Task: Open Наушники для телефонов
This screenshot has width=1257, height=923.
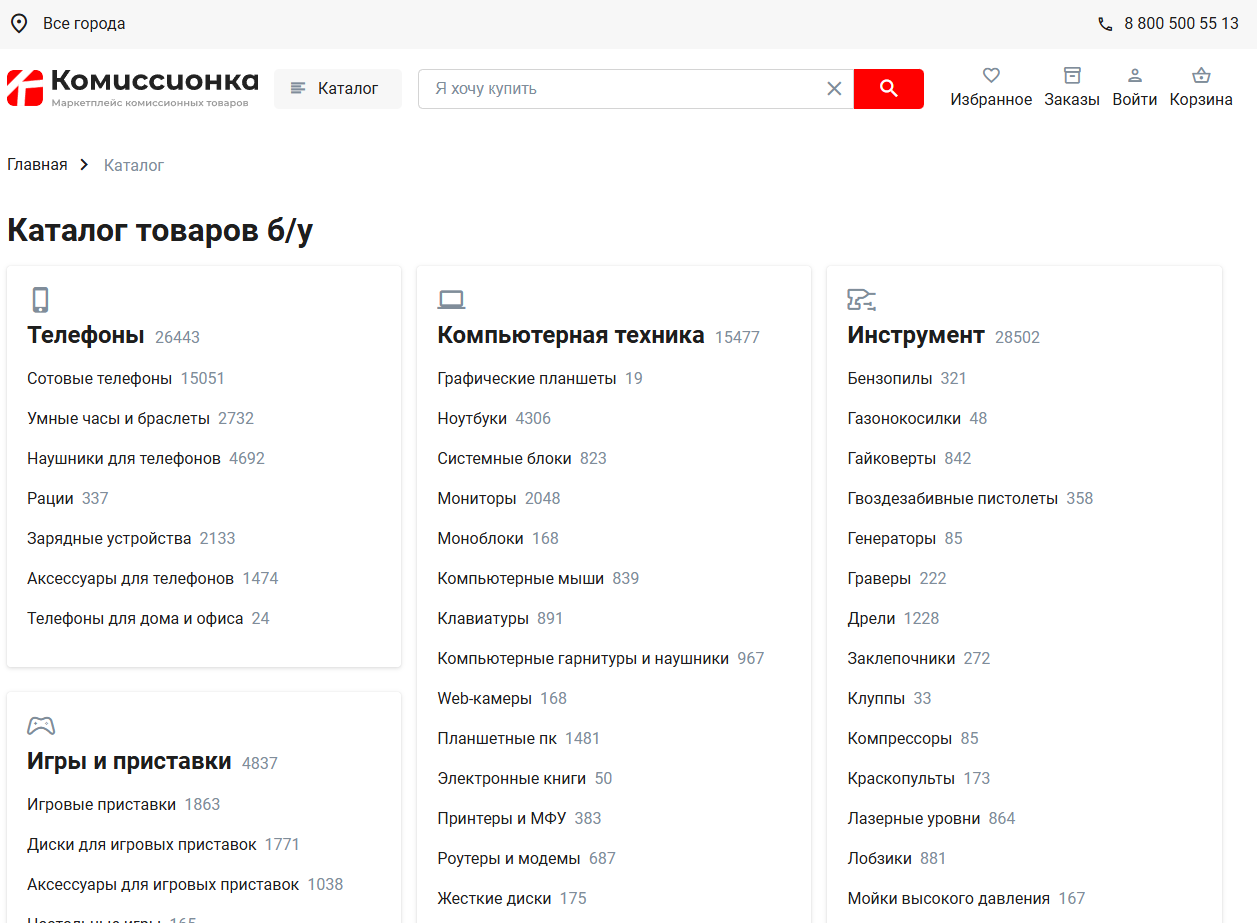Action: tap(124, 458)
